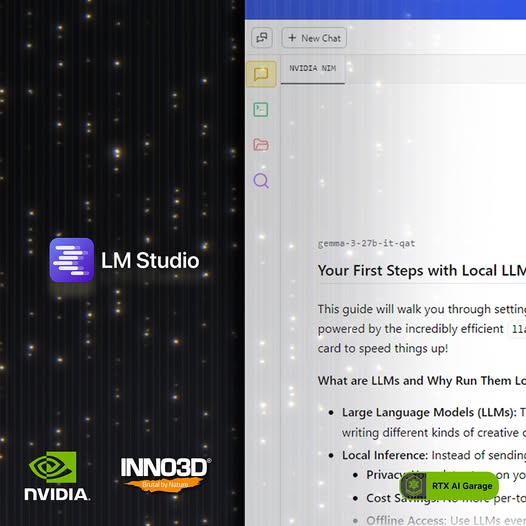The width and height of the screenshot is (526, 526).
Task: Click the What are LLMs and Why Run heading
Action: 422,381
